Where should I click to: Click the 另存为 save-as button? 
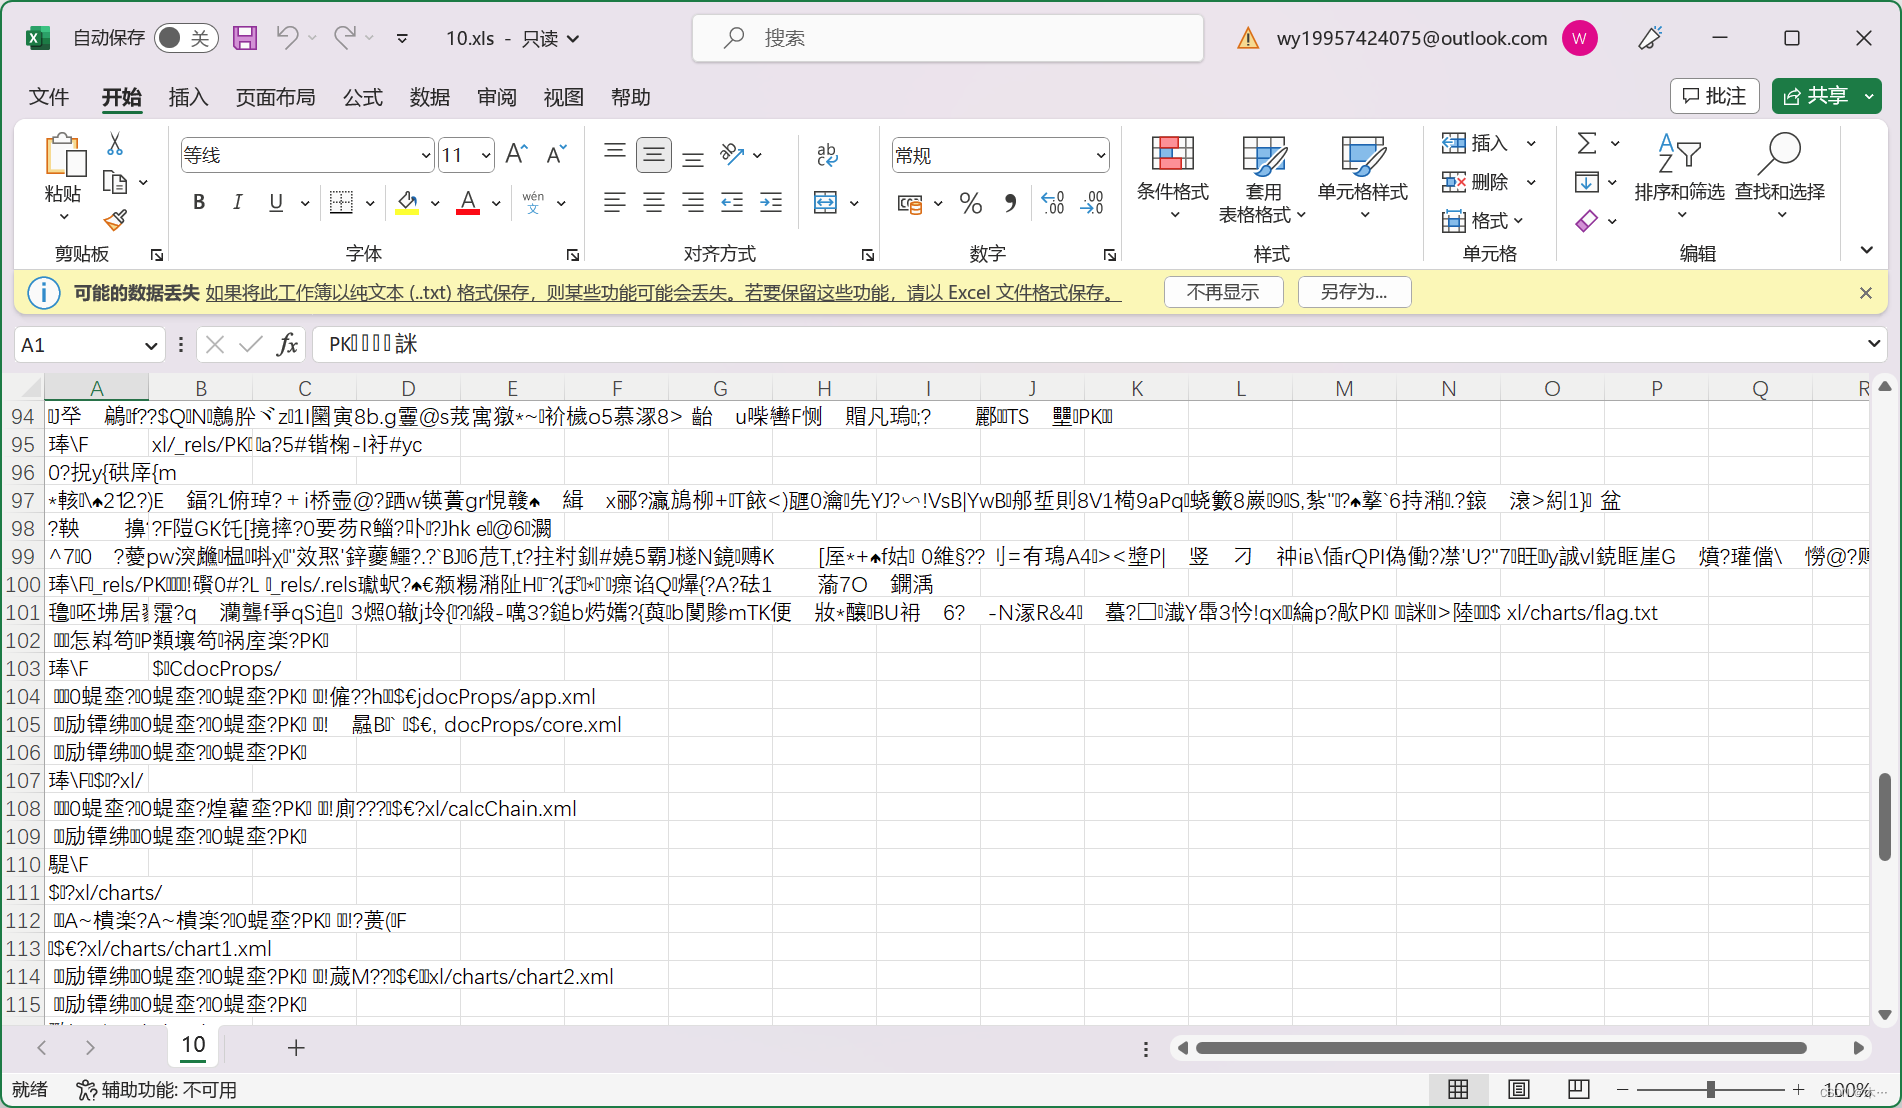pyautogui.click(x=1354, y=292)
